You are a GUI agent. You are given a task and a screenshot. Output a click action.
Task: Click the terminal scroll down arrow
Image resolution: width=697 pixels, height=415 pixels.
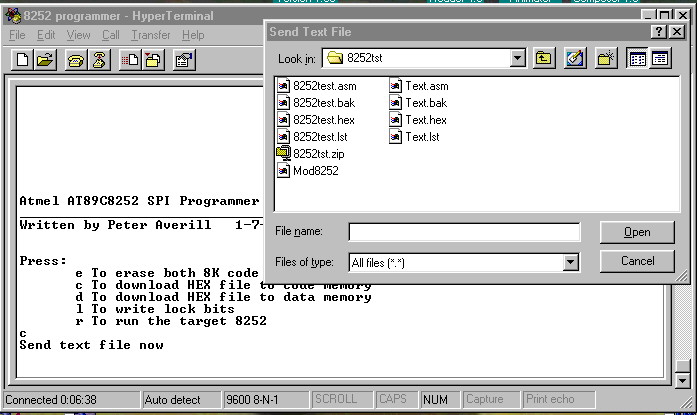(682, 380)
